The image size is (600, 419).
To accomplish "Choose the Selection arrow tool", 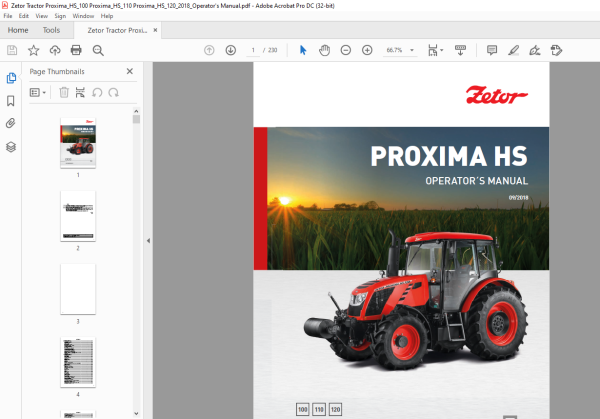I will tap(303, 50).
